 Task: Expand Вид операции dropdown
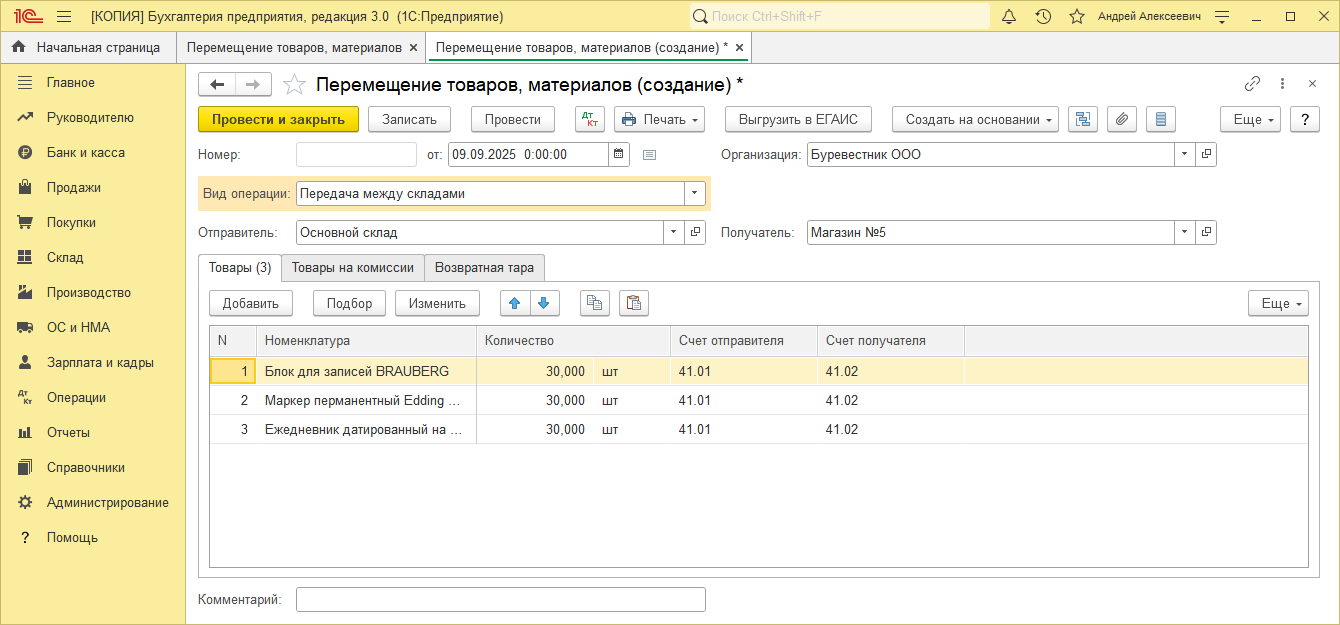coord(695,193)
